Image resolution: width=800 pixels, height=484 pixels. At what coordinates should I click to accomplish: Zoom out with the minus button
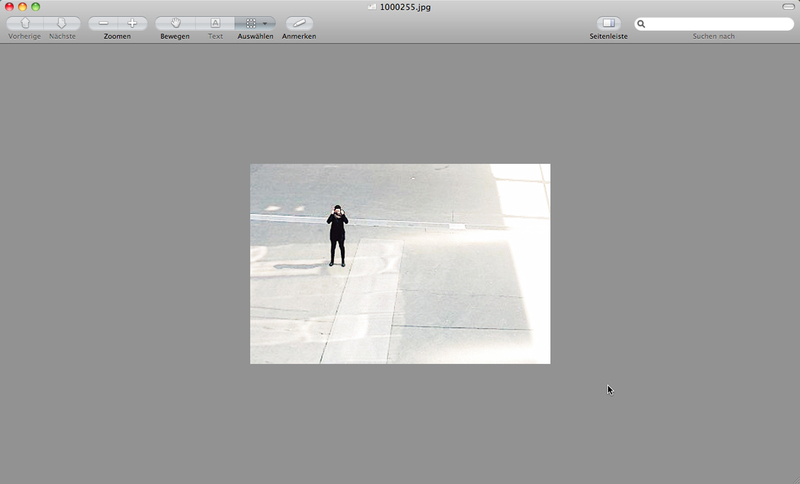coord(103,23)
